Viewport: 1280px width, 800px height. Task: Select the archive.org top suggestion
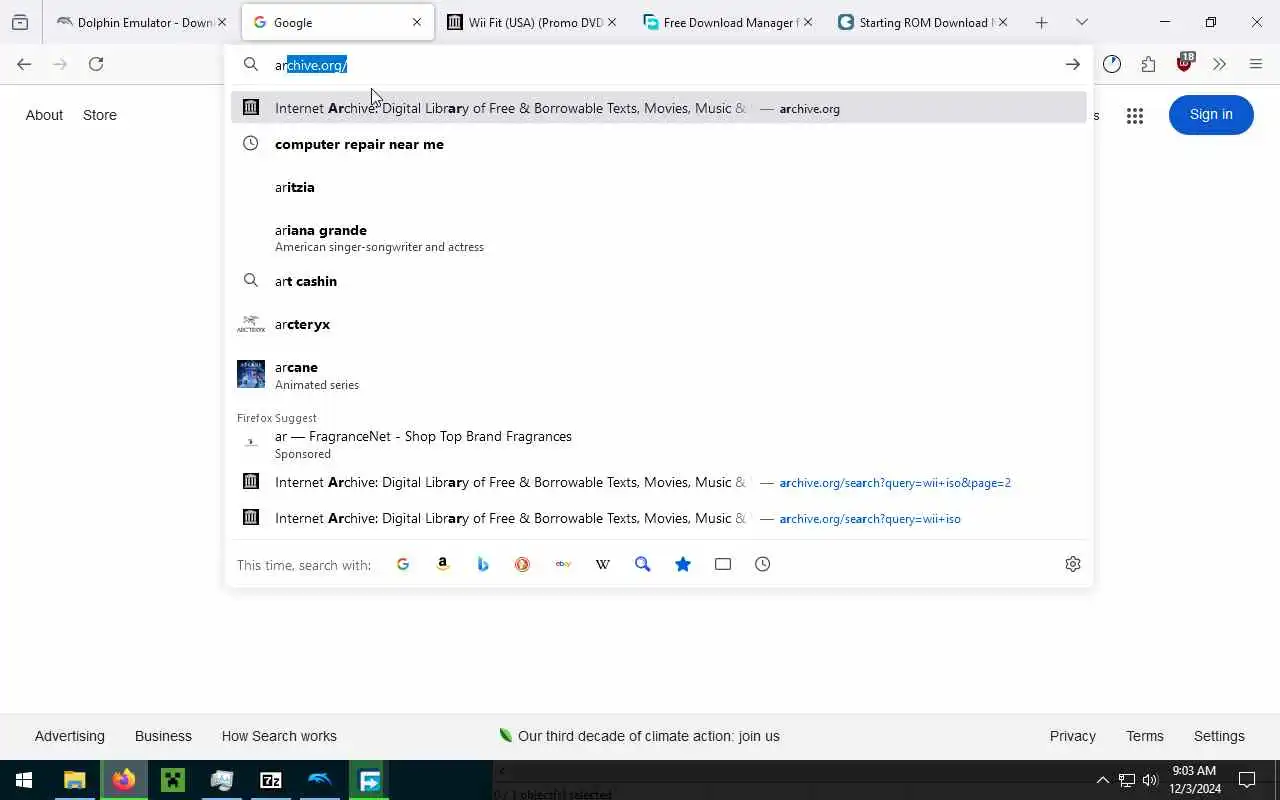[x=659, y=108]
